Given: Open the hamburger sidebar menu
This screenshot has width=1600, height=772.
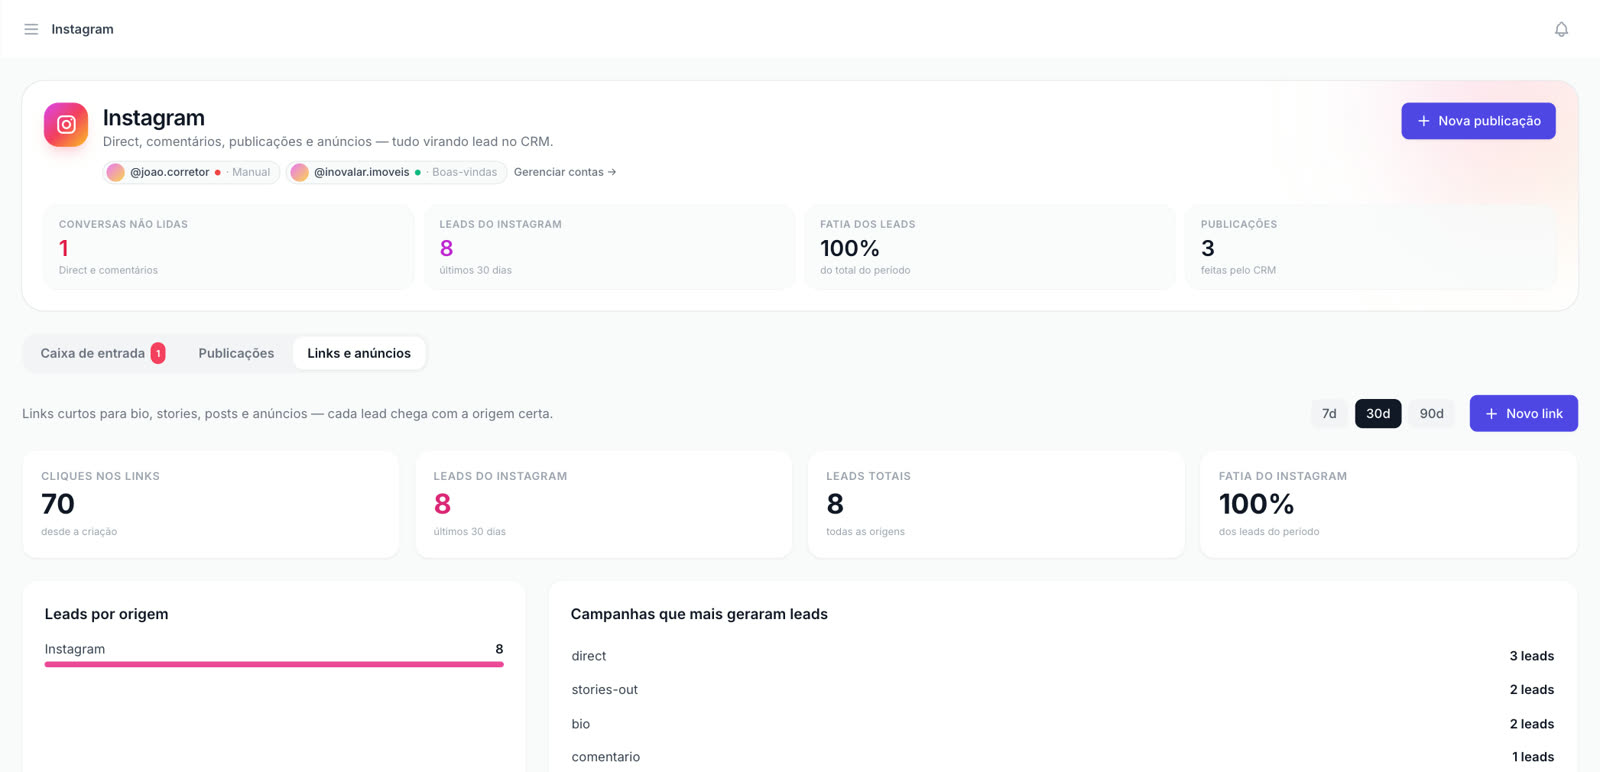Looking at the screenshot, I should [x=31, y=29].
